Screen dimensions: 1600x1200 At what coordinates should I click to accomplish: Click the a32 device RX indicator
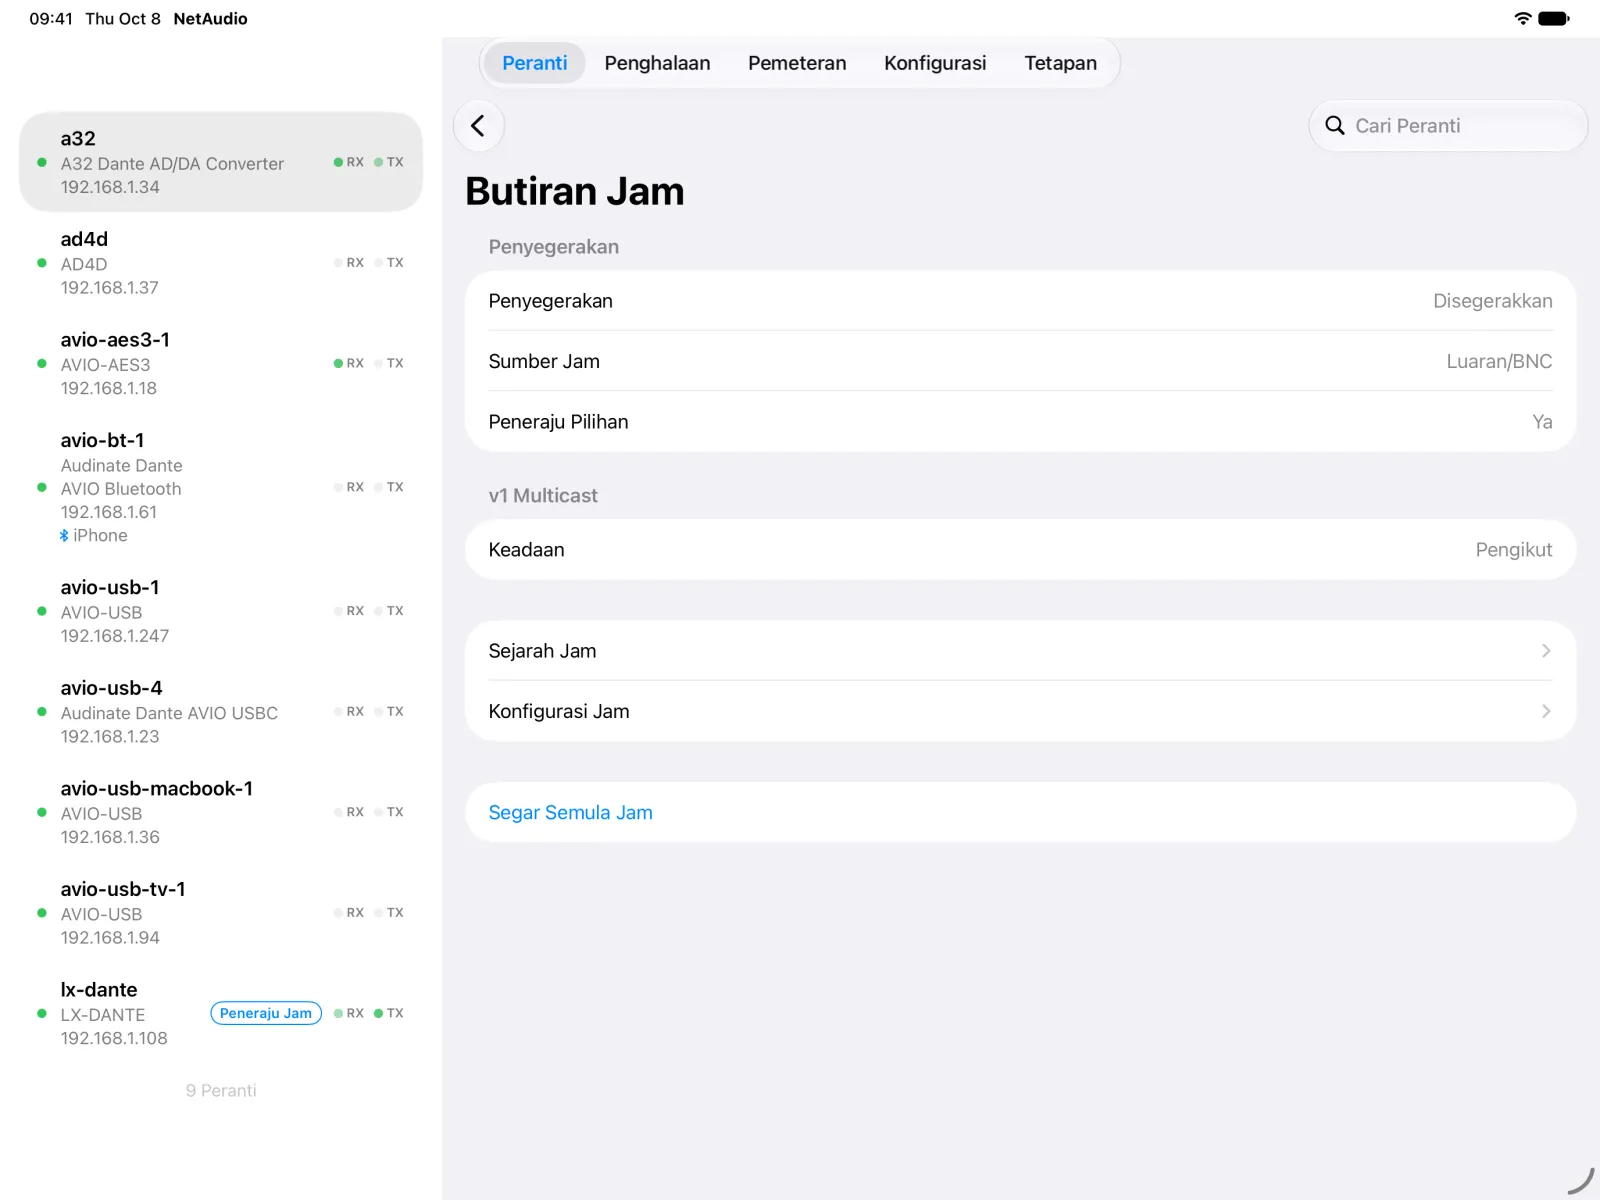coord(349,162)
